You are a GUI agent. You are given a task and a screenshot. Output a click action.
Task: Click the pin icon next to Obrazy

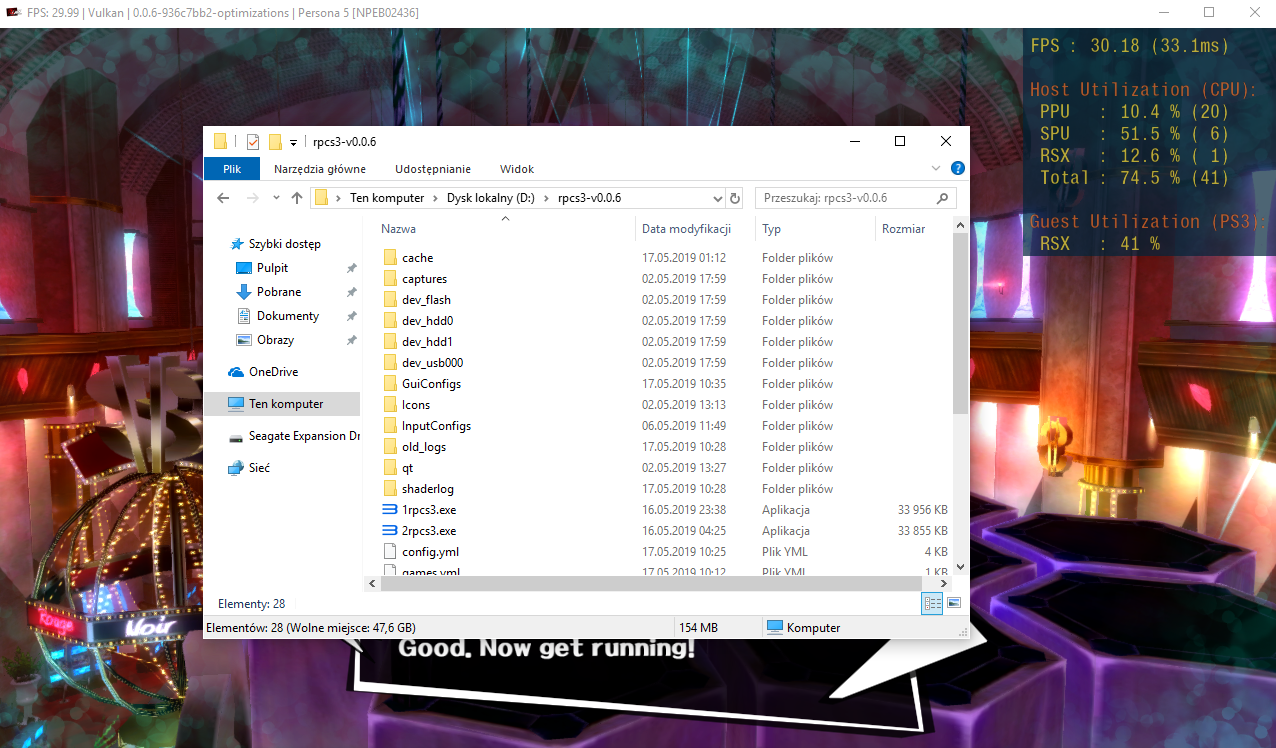tap(351, 340)
